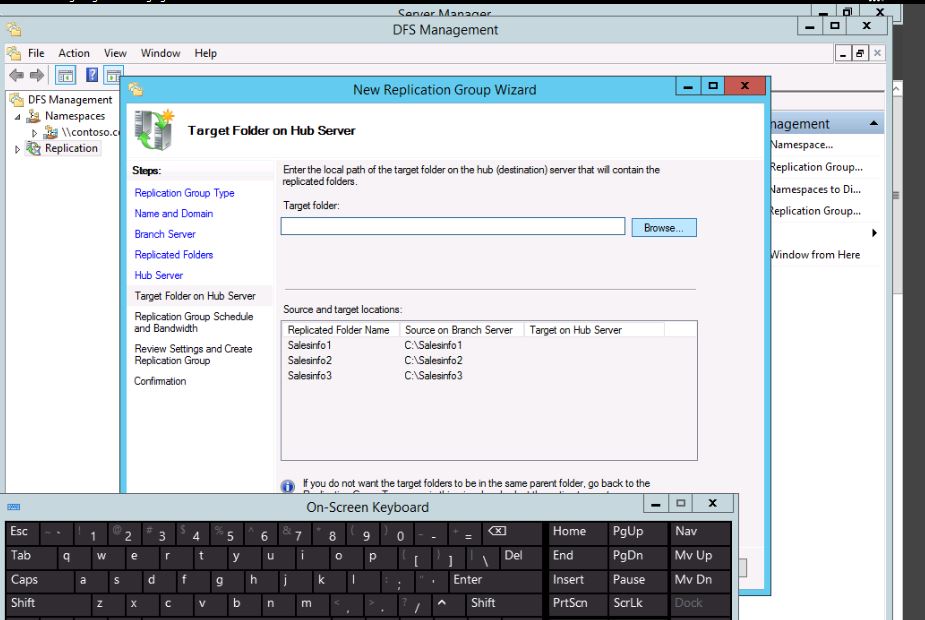The height and width of the screenshot is (620, 925).
Task: Select the Salesinfo2 row in locations list
Action: pos(309,360)
